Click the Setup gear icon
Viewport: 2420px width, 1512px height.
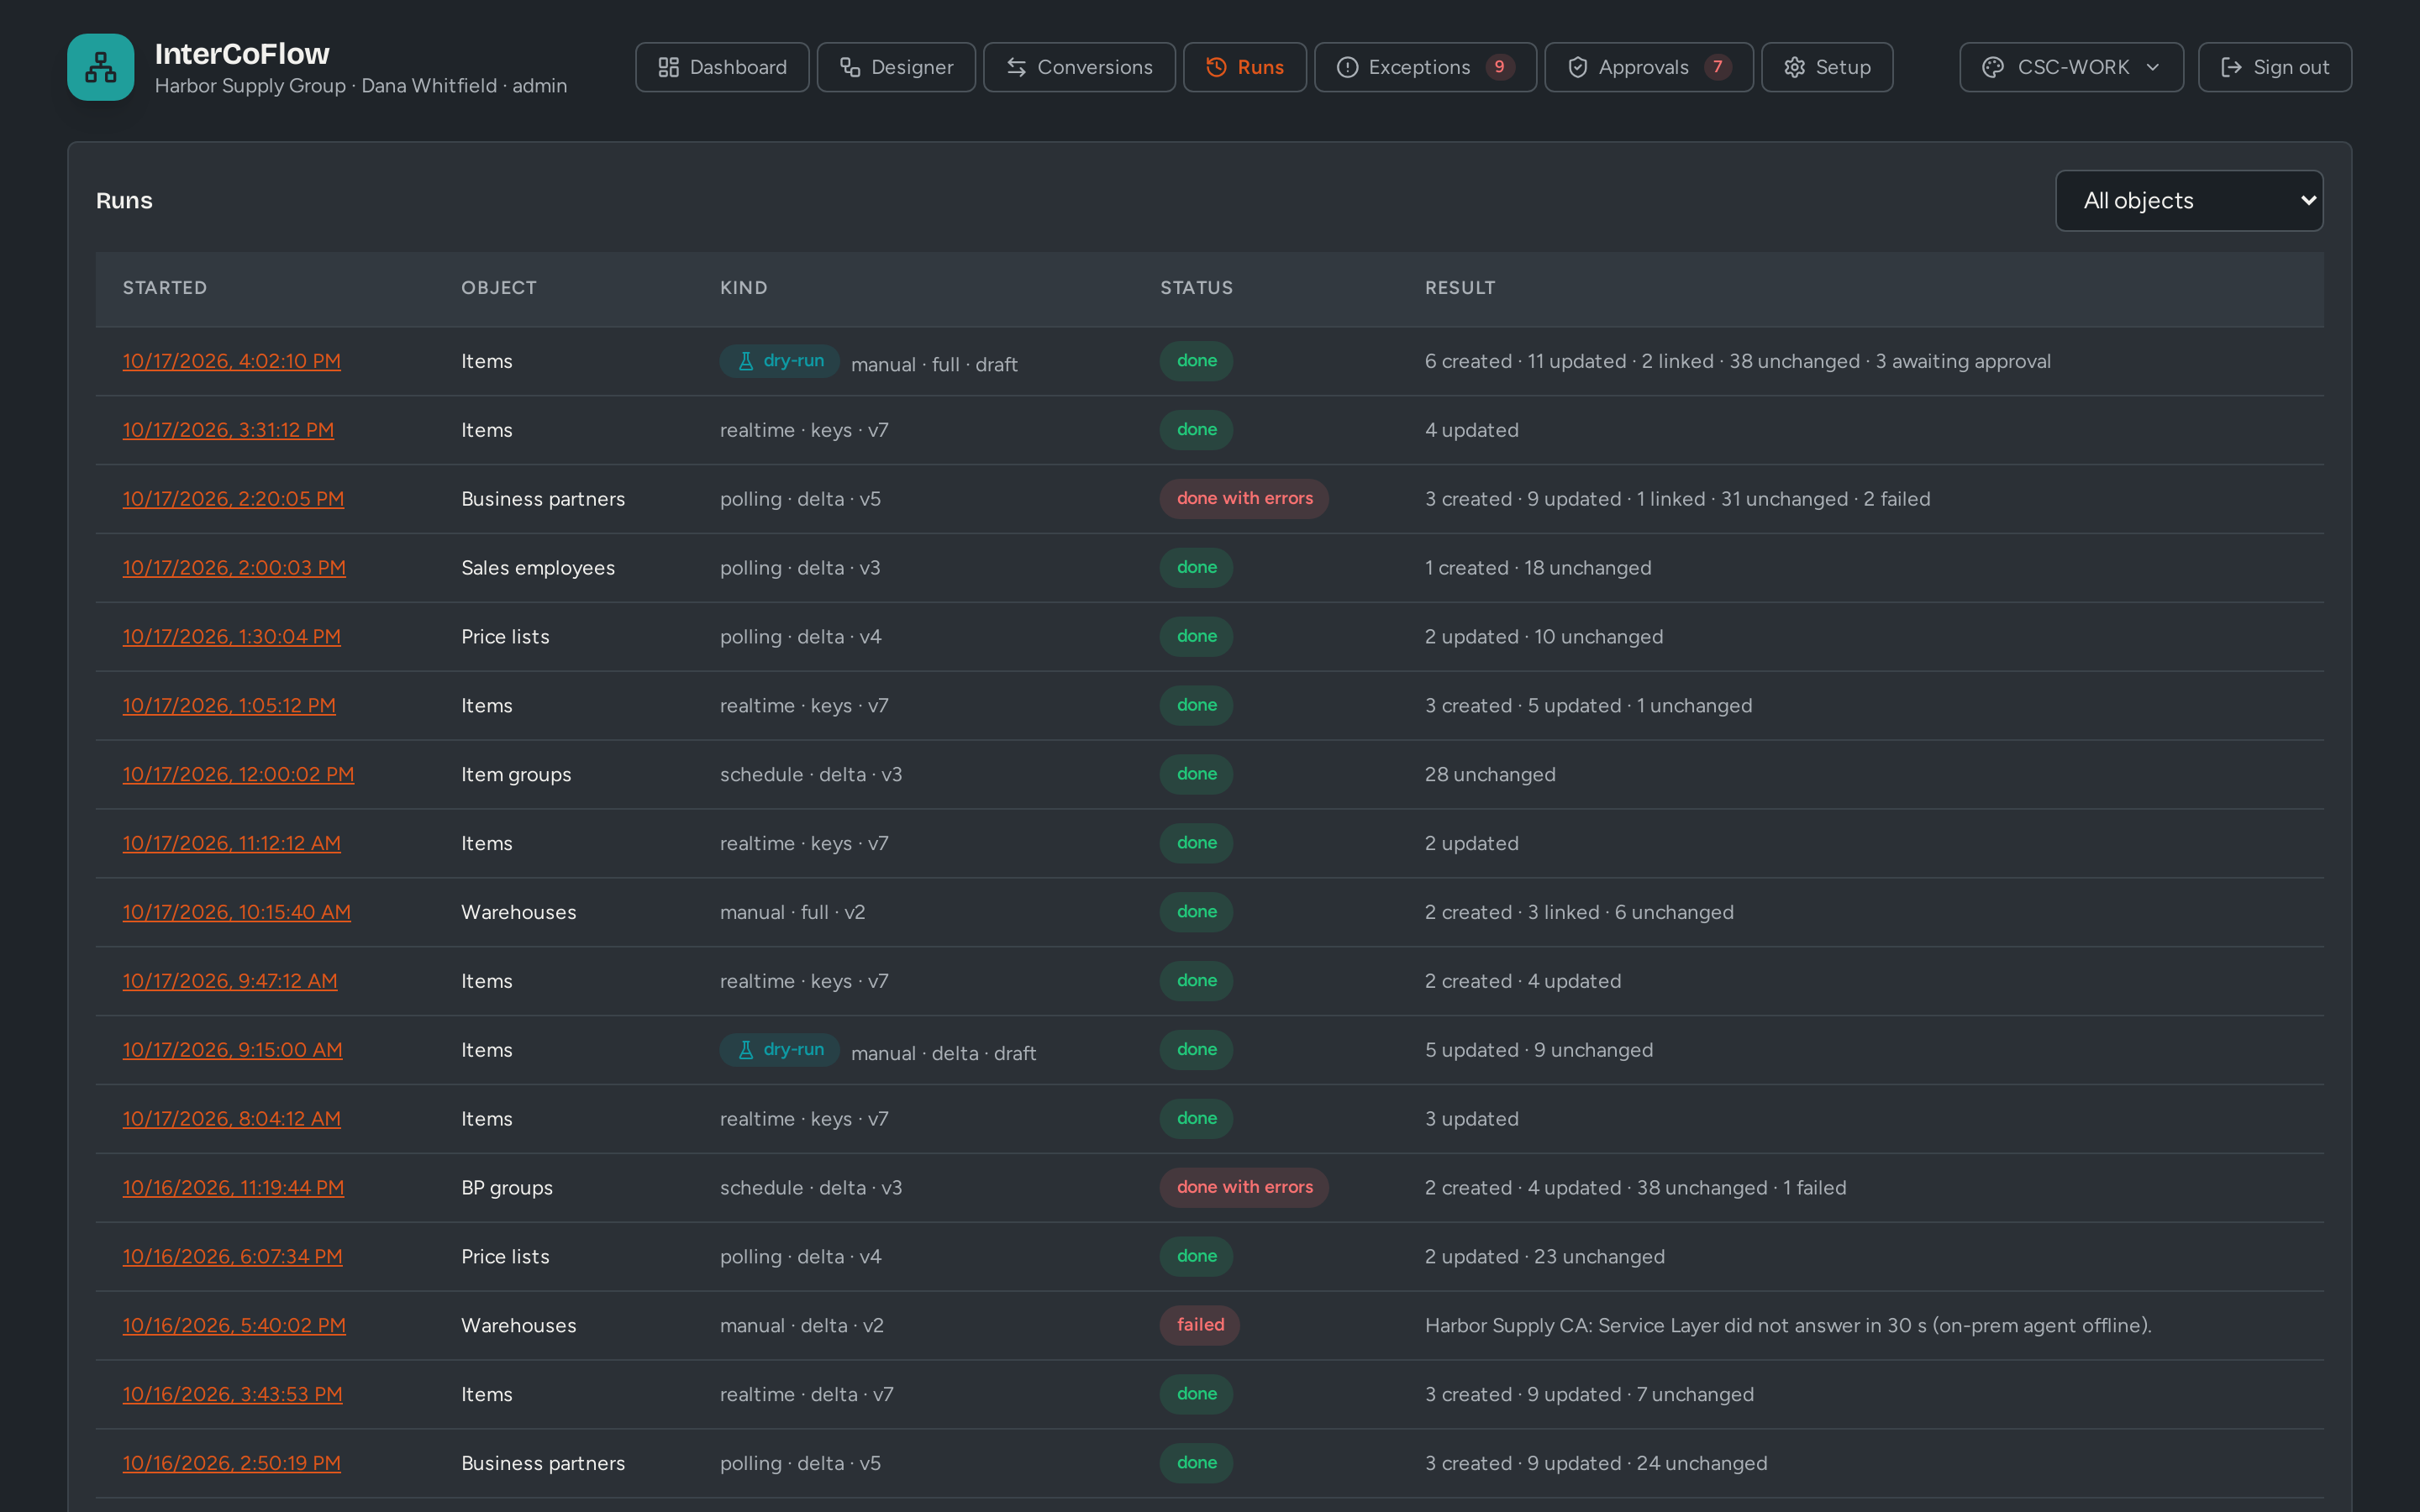pyautogui.click(x=1794, y=67)
